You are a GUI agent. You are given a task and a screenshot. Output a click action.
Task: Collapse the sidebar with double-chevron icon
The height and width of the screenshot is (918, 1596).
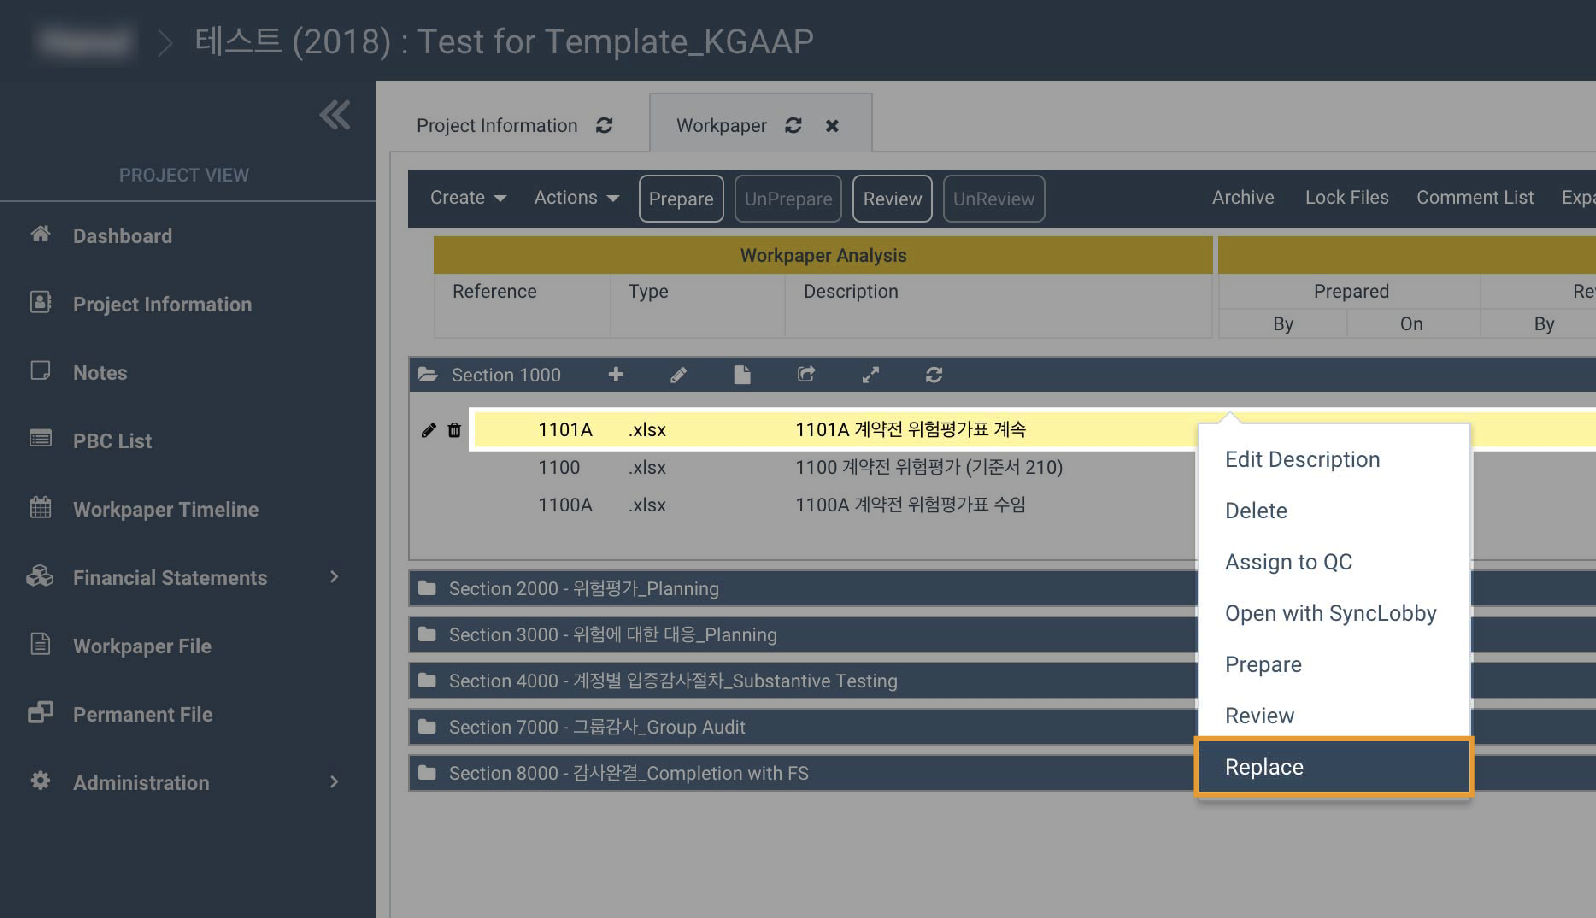(x=335, y=115)
